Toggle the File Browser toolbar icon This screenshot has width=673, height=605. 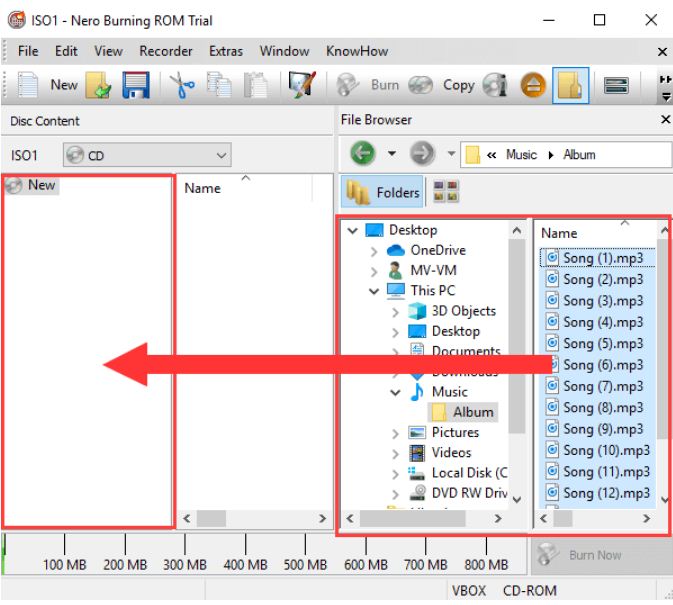(570, 85)
